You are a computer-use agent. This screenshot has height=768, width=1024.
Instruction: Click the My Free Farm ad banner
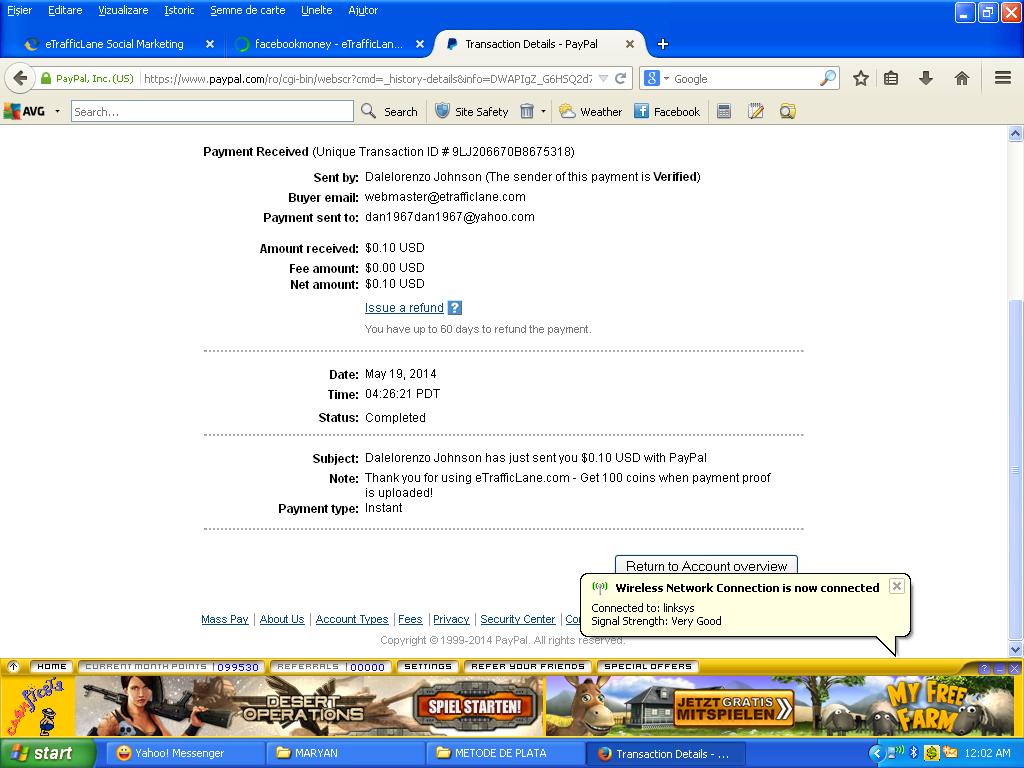[780, 705]
